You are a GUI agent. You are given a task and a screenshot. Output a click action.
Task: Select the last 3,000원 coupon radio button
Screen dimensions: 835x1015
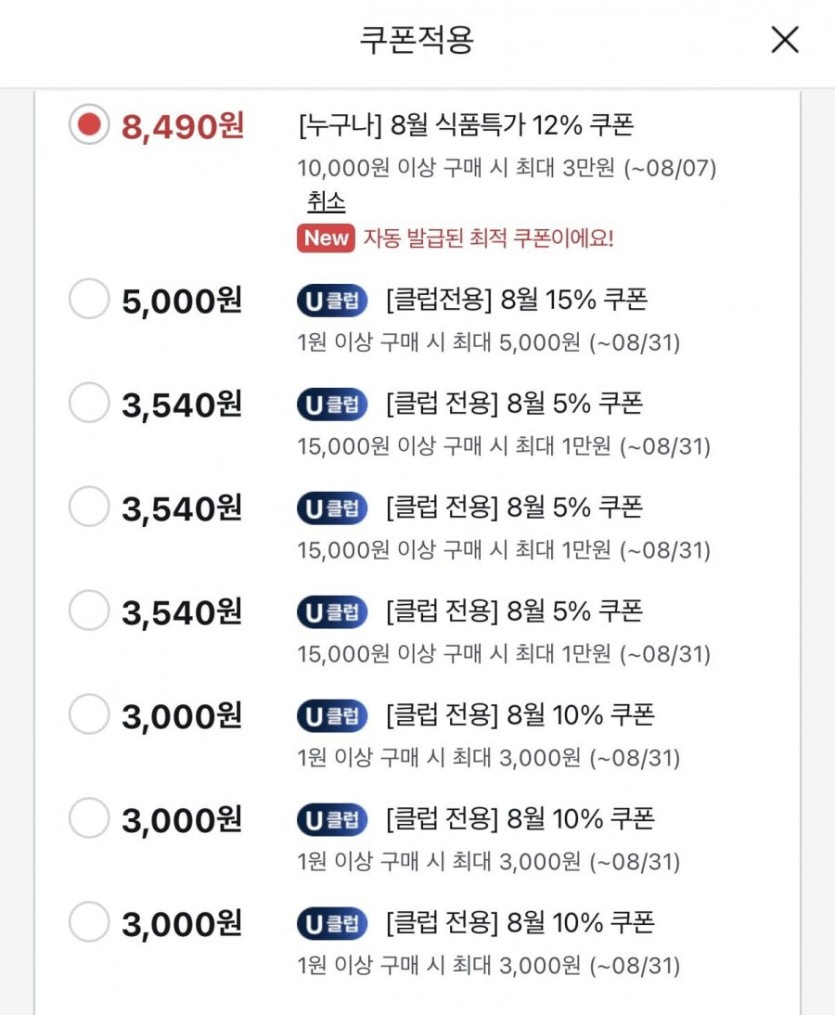89,922
